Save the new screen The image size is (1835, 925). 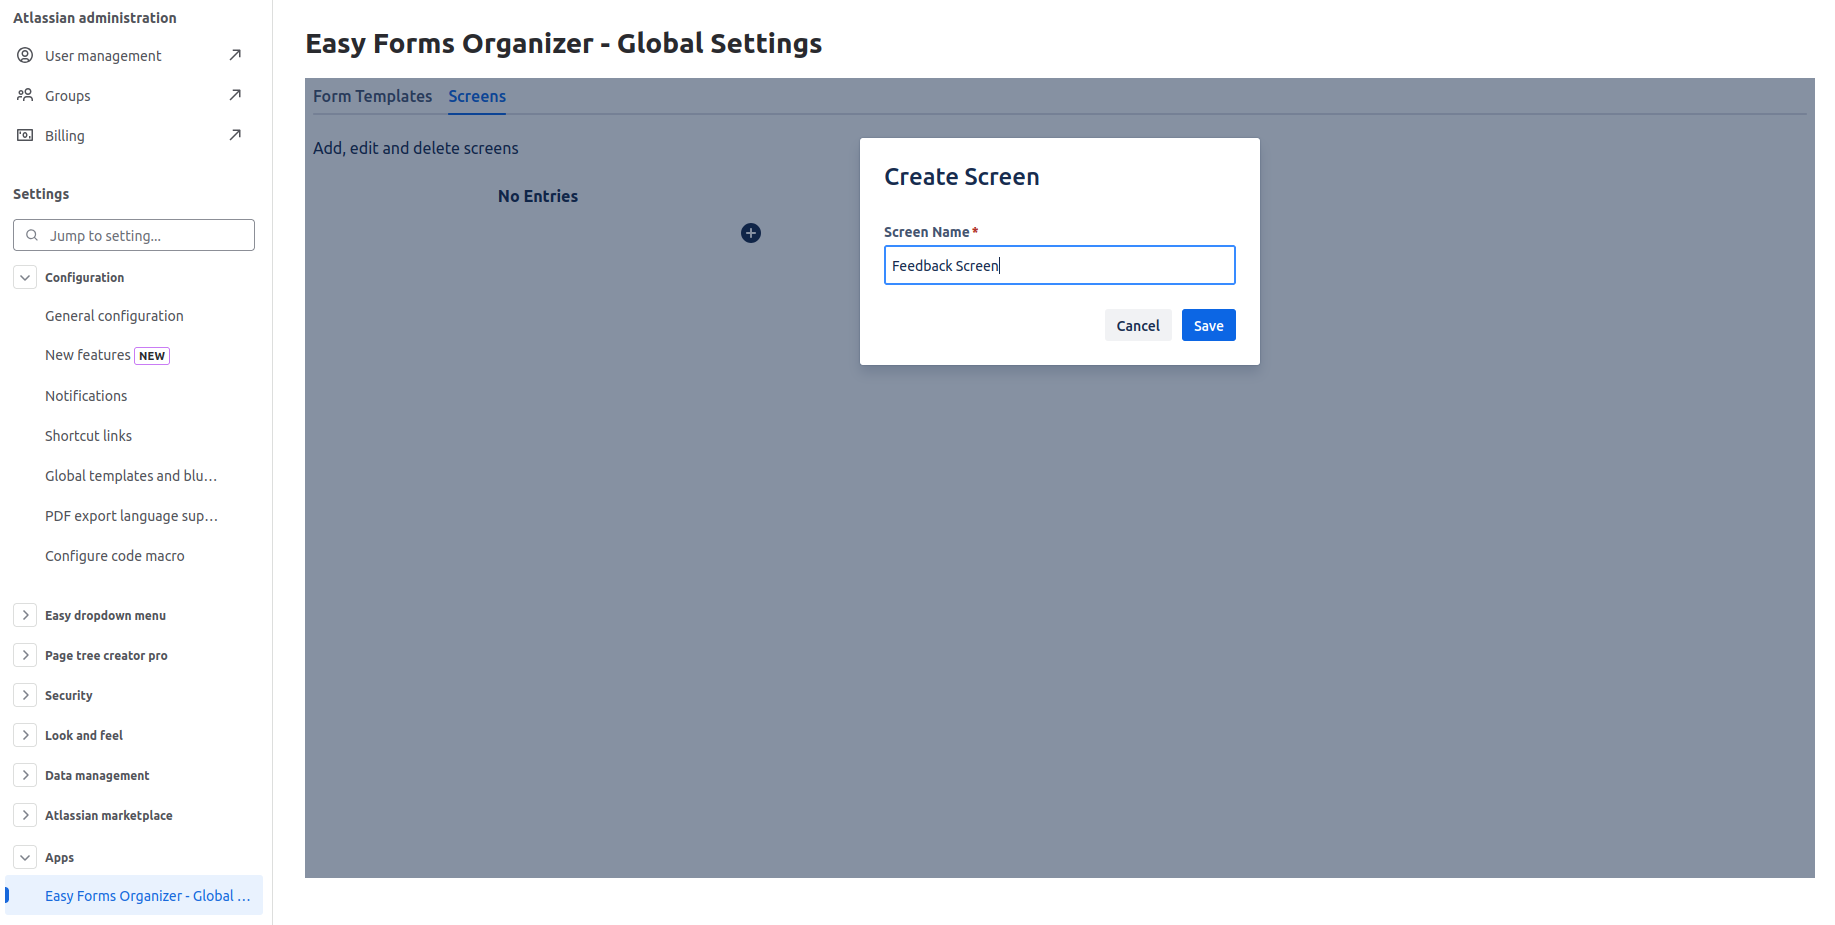pos(1208,325)
